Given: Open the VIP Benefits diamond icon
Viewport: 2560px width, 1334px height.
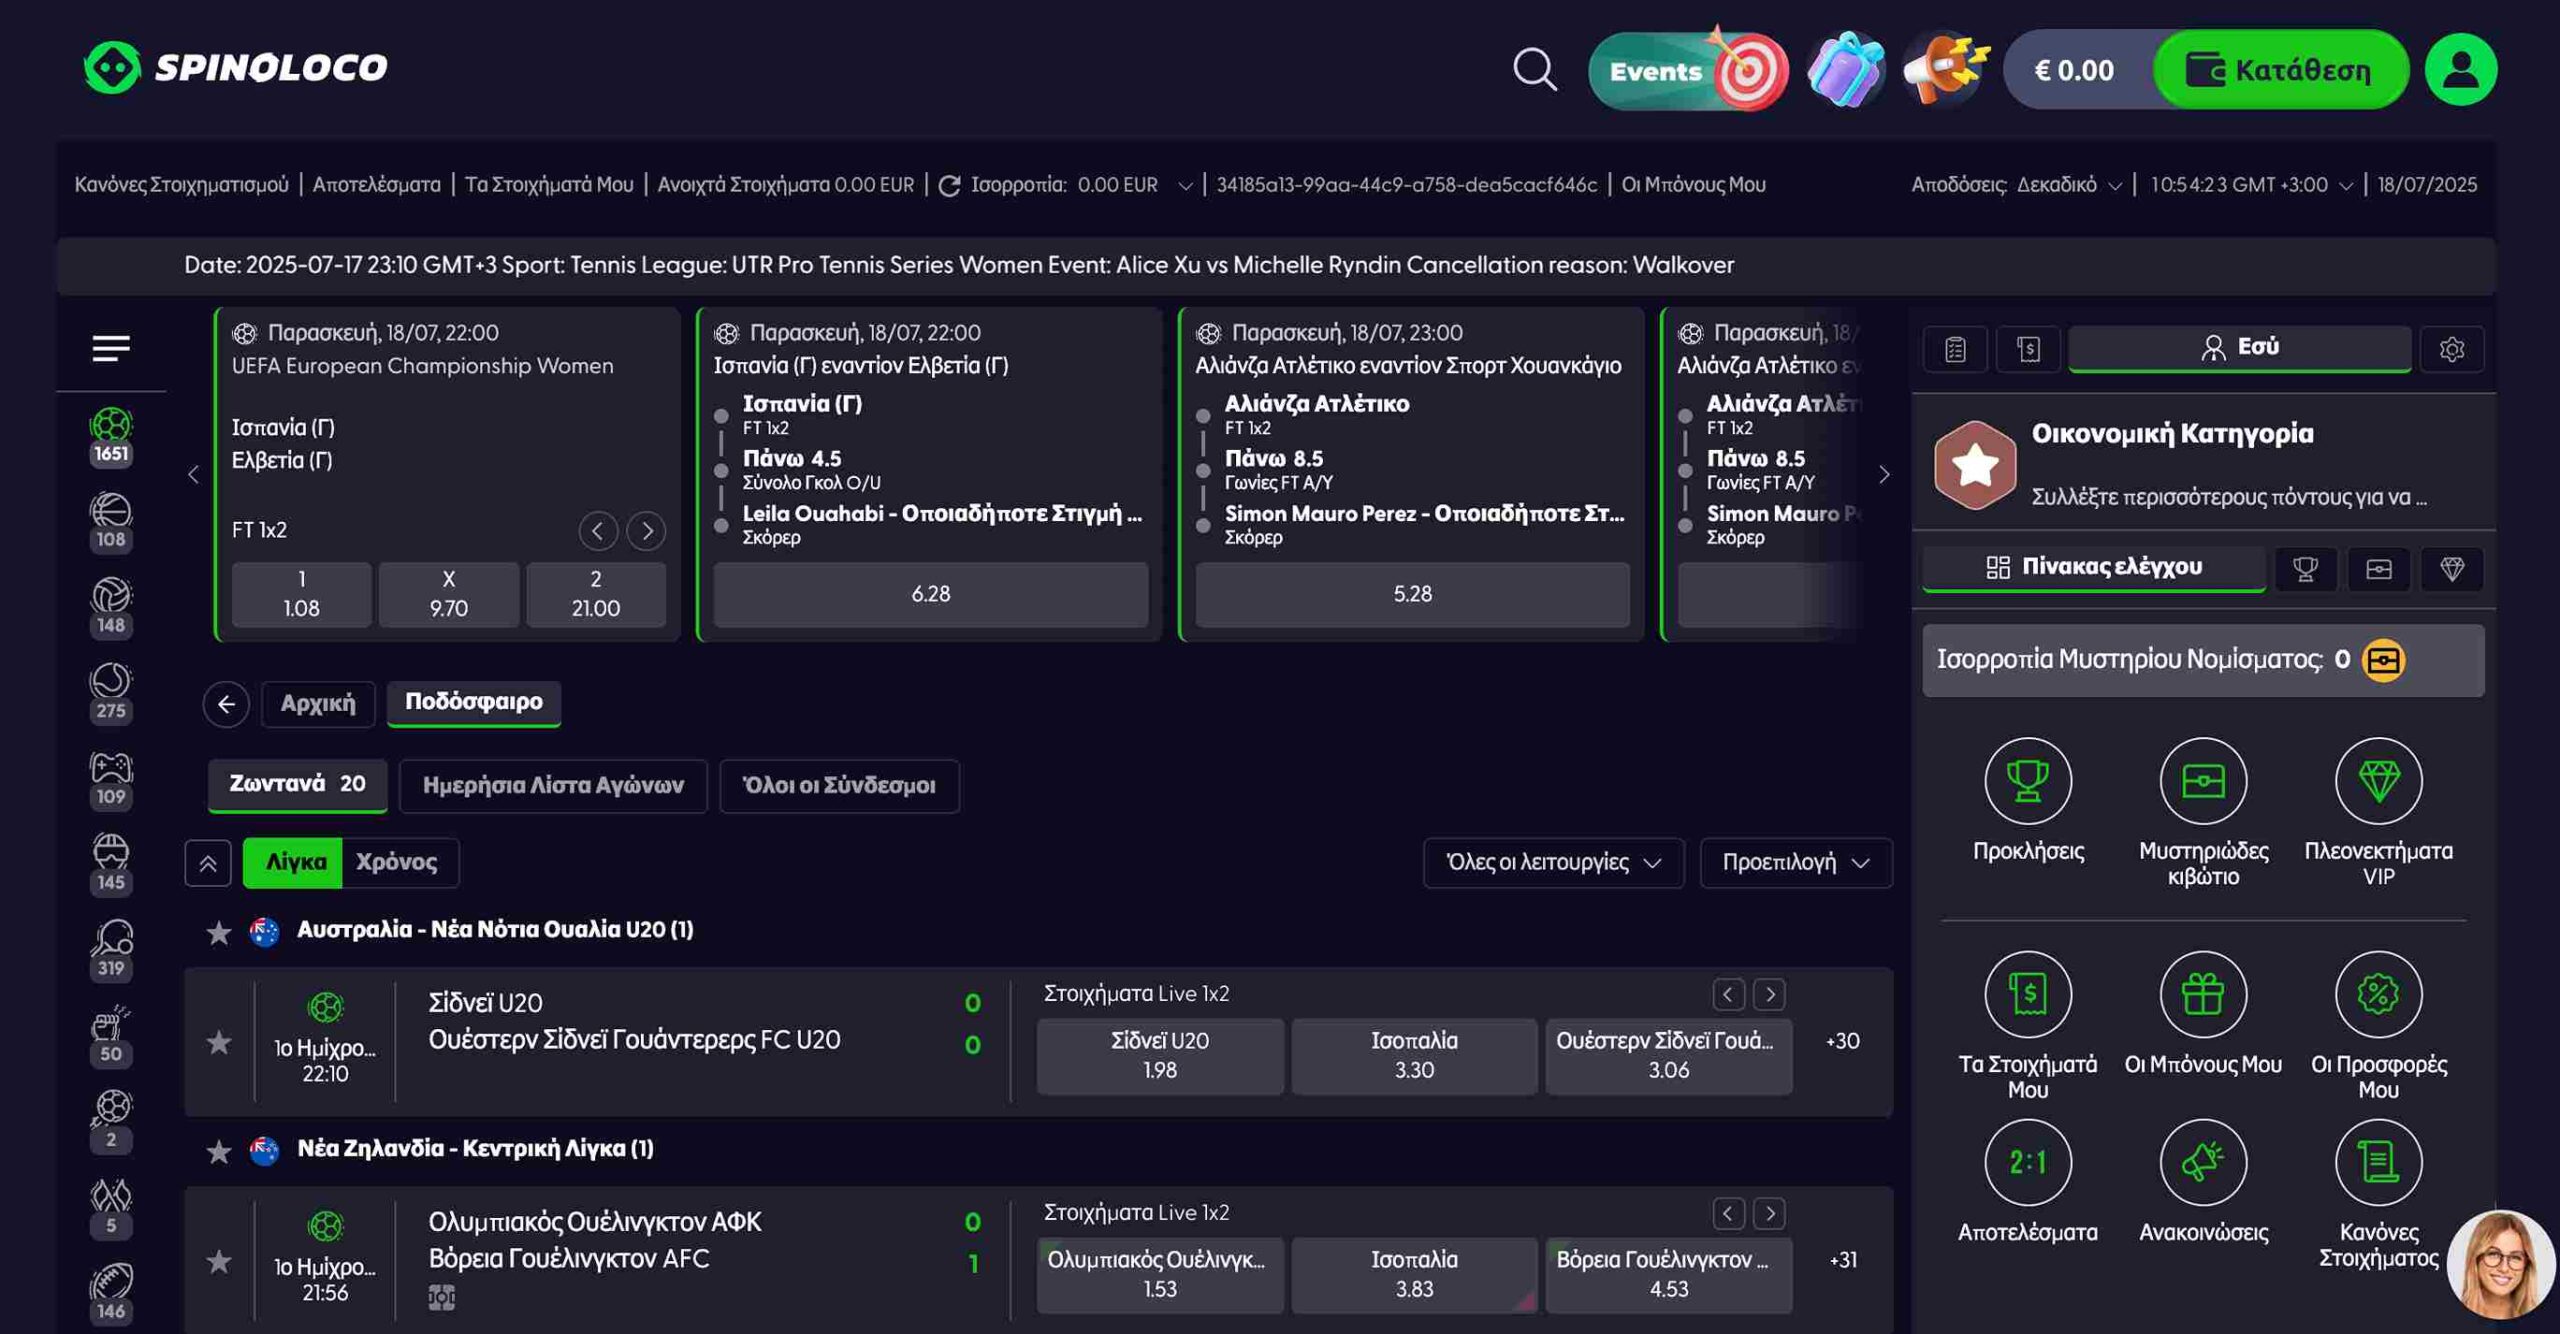Looking at the screenshot, I should pos(2377,781).
